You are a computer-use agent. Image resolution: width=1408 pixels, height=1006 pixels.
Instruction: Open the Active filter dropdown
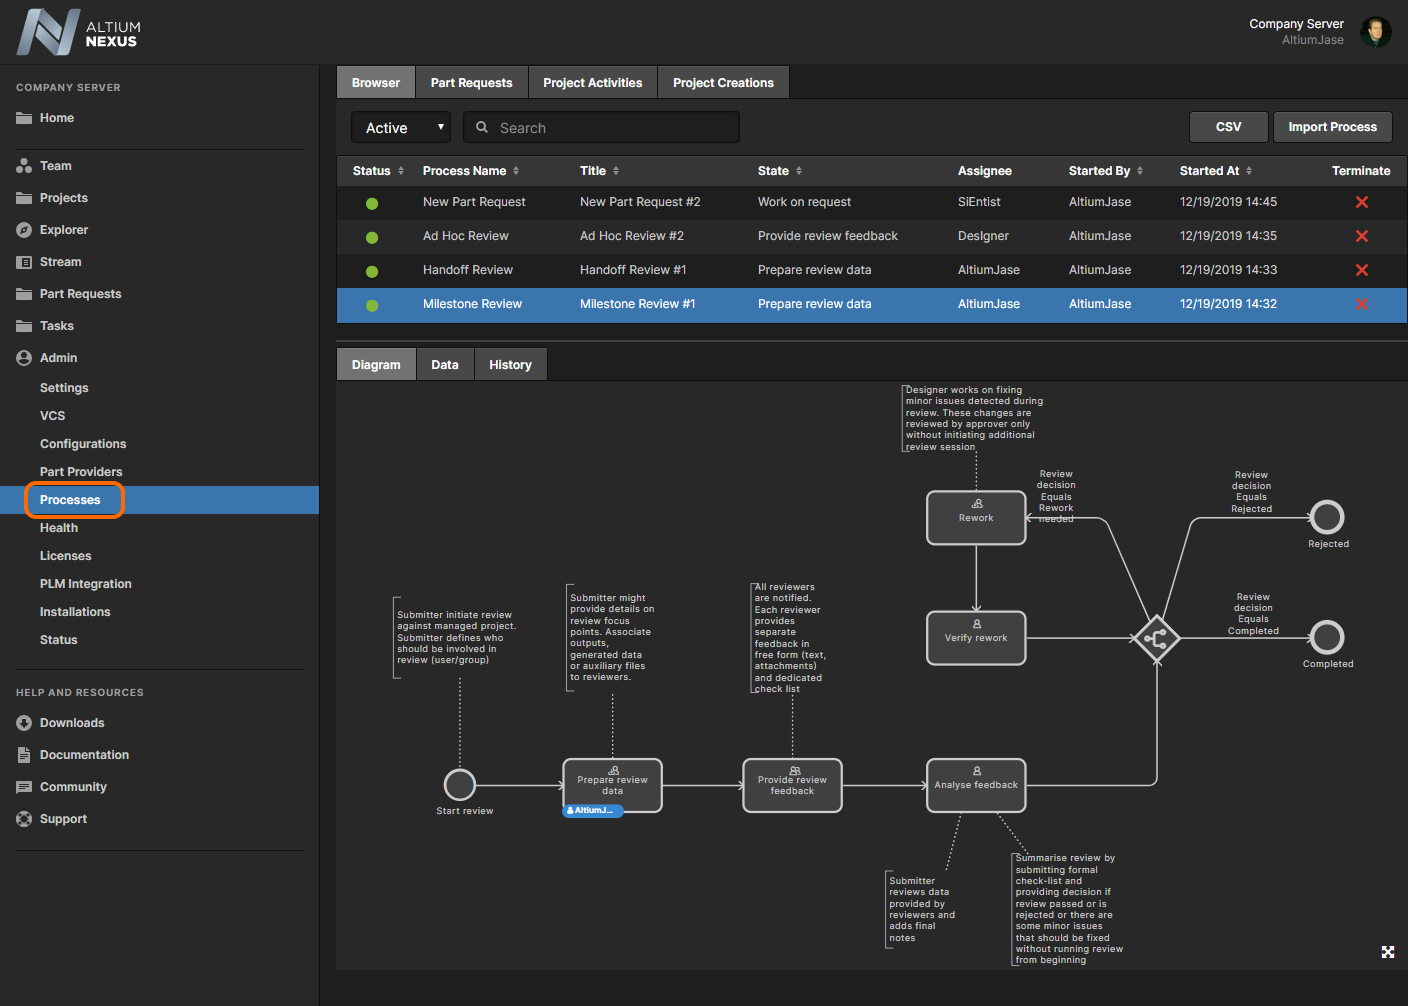pos(401,128)
